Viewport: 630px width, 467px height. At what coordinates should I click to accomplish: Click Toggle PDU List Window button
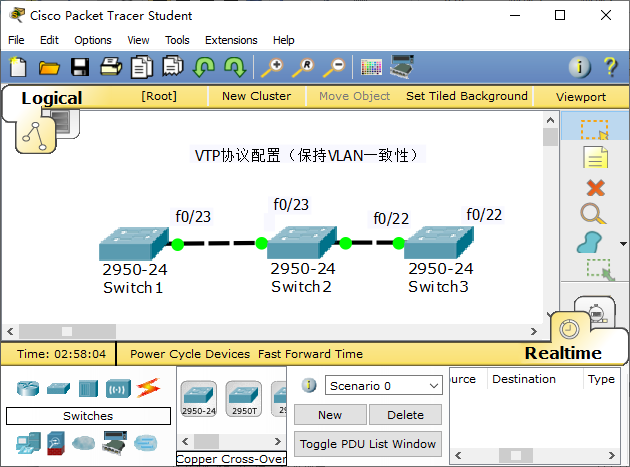coord(368,444)
